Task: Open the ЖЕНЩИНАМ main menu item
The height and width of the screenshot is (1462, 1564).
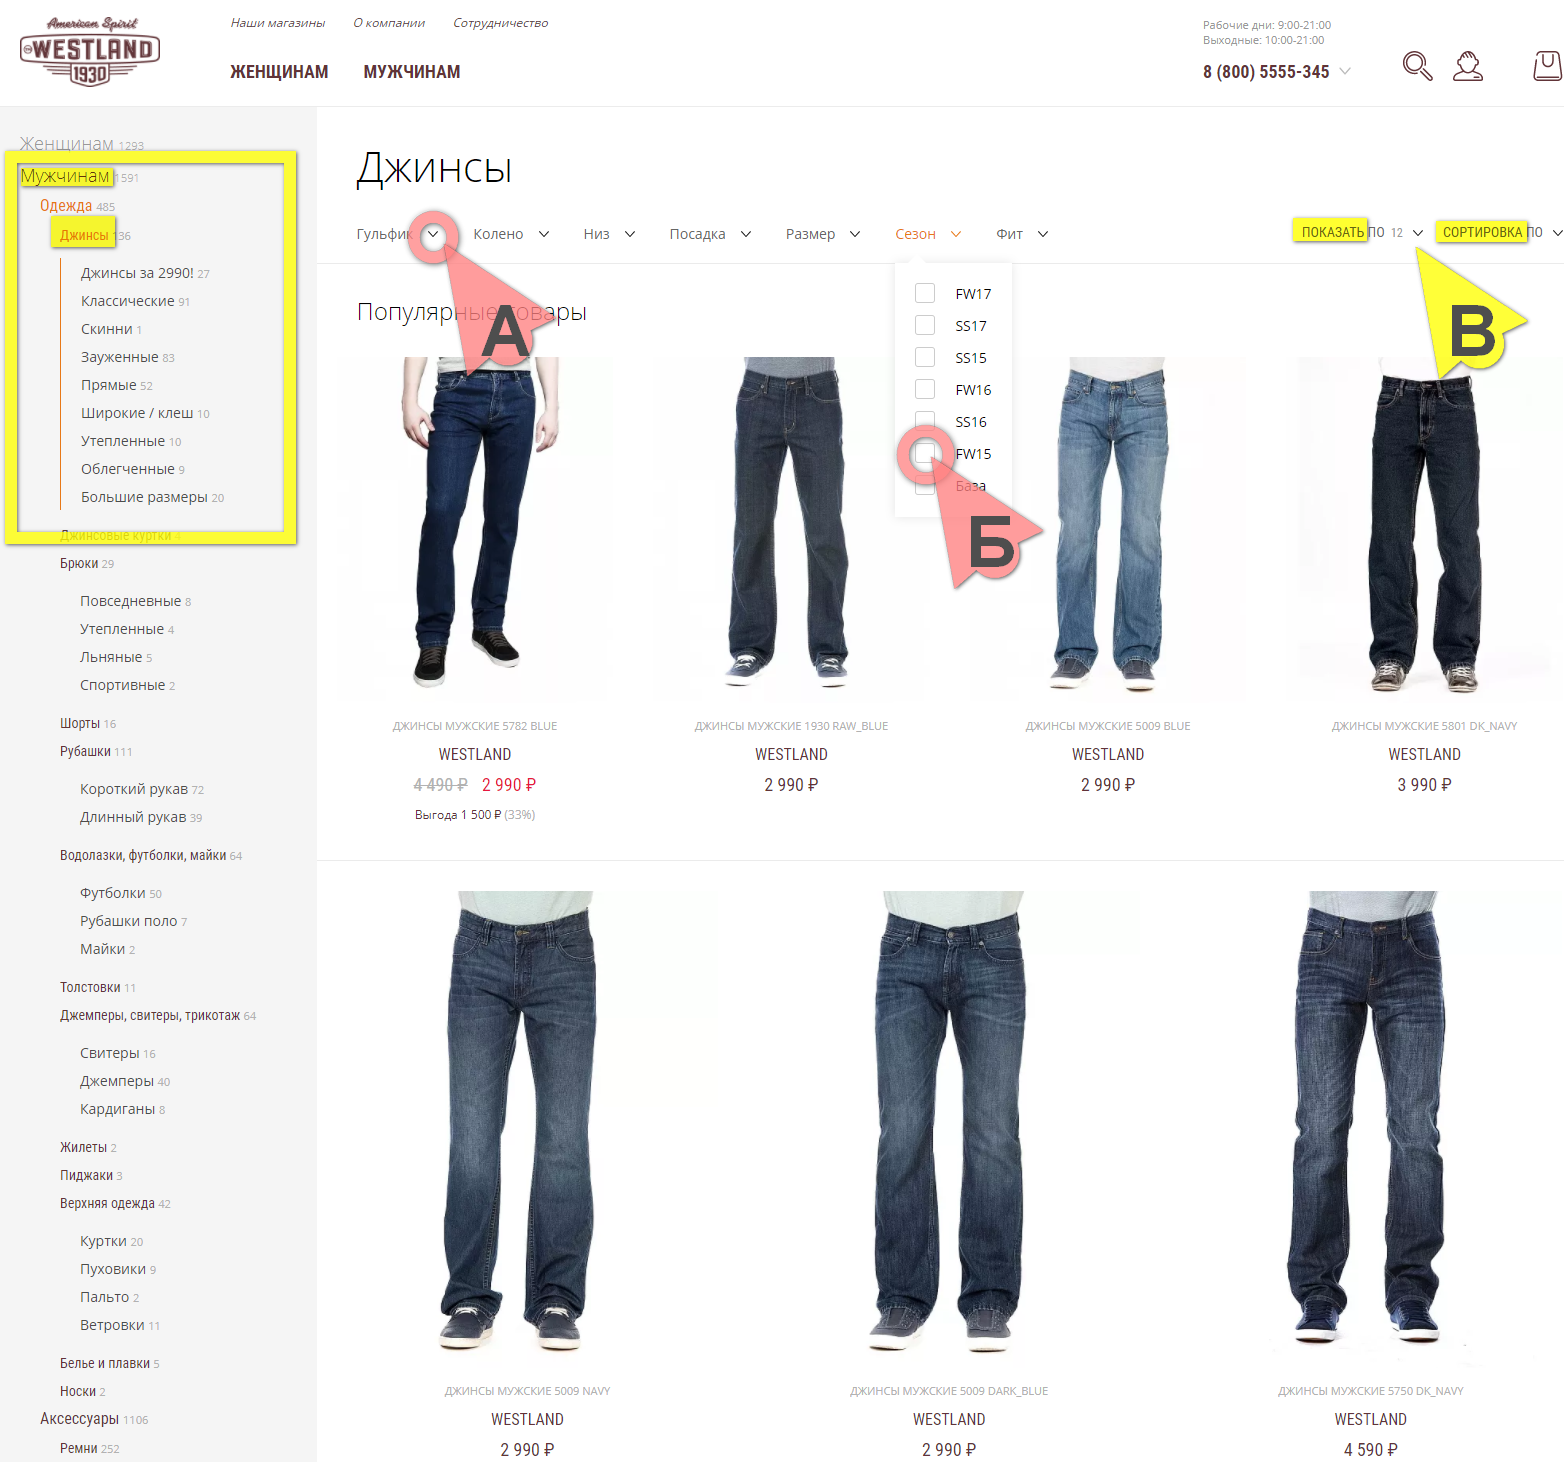Action: (x=279, y=72)
